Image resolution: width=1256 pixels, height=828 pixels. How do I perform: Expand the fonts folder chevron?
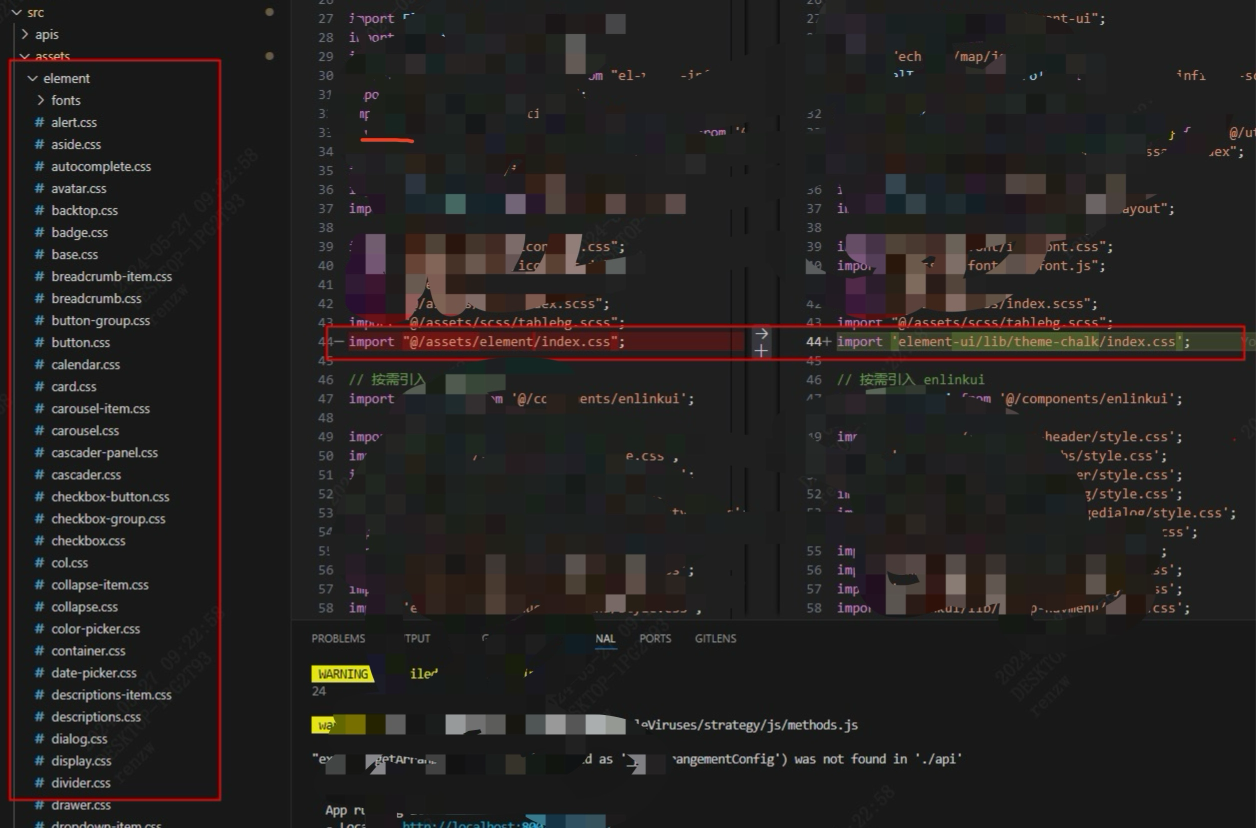(x=41, y=100)
